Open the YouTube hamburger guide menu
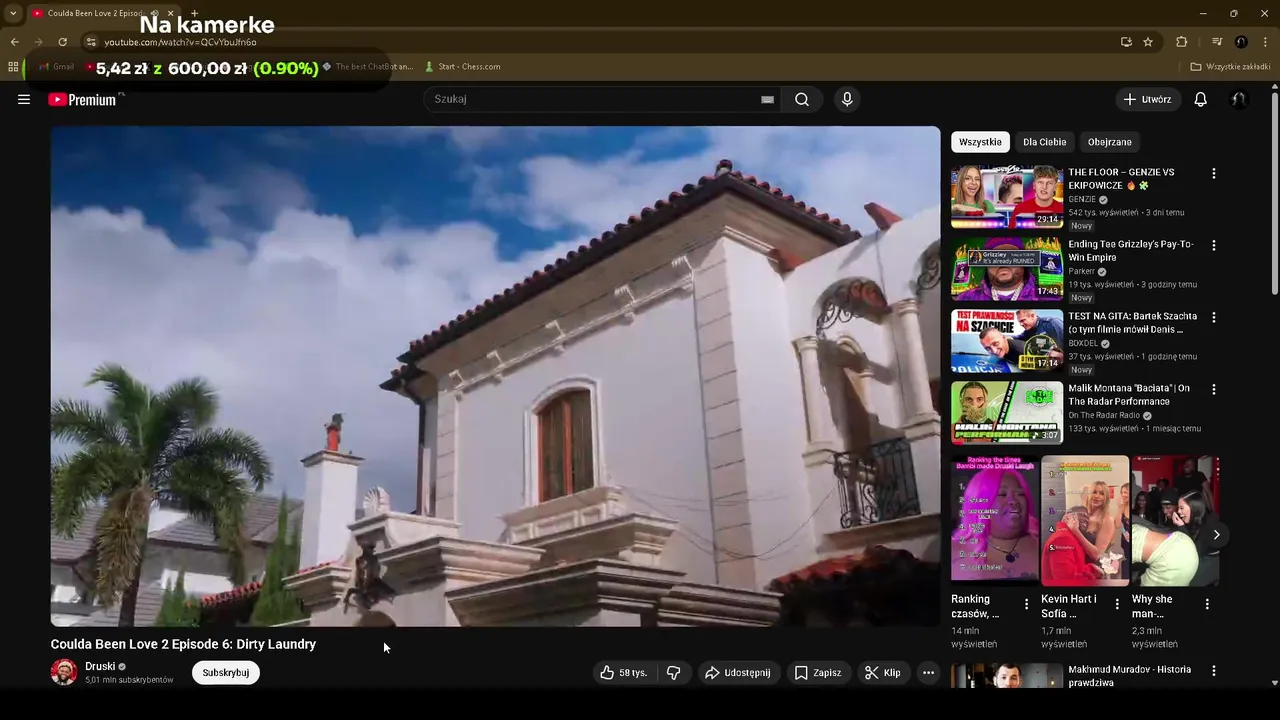1280x720 pixels. (24, 99)
